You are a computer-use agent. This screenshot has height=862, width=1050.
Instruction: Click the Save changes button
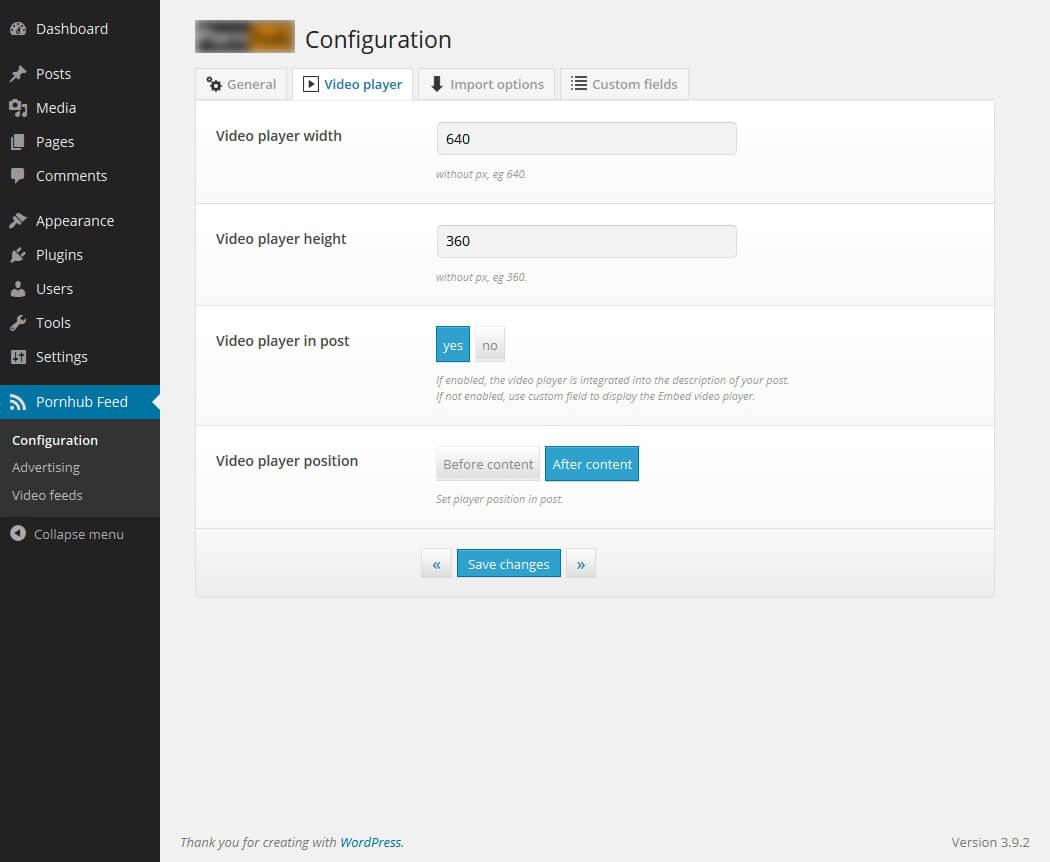[x=508, y=564]
